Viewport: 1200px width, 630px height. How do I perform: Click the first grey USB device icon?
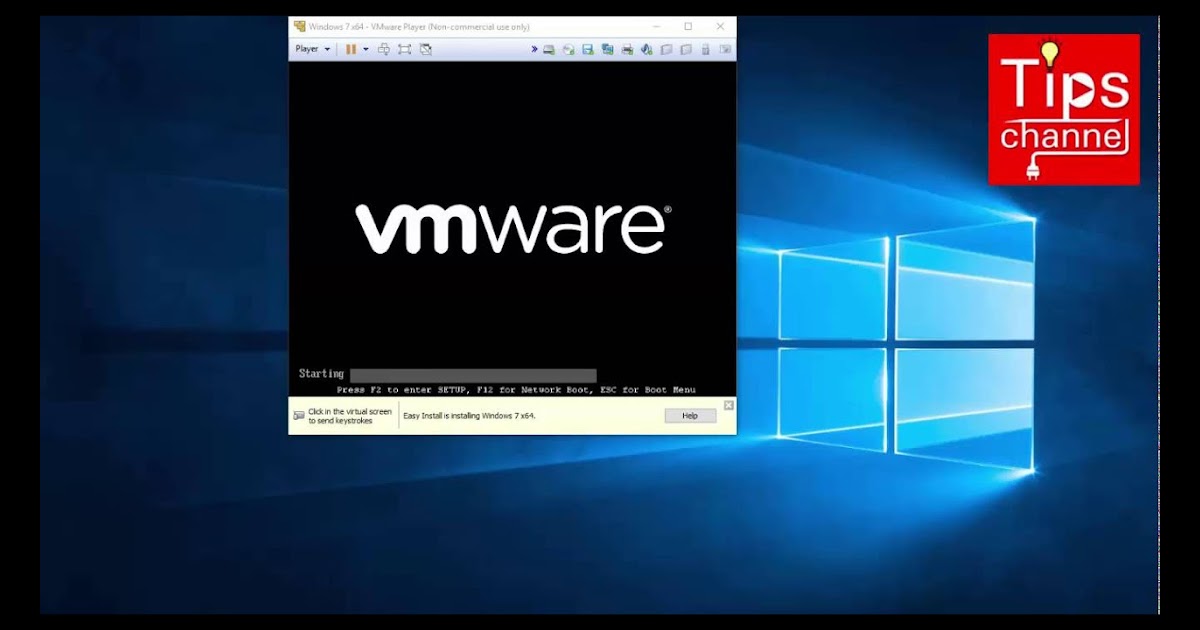point(666,49)
